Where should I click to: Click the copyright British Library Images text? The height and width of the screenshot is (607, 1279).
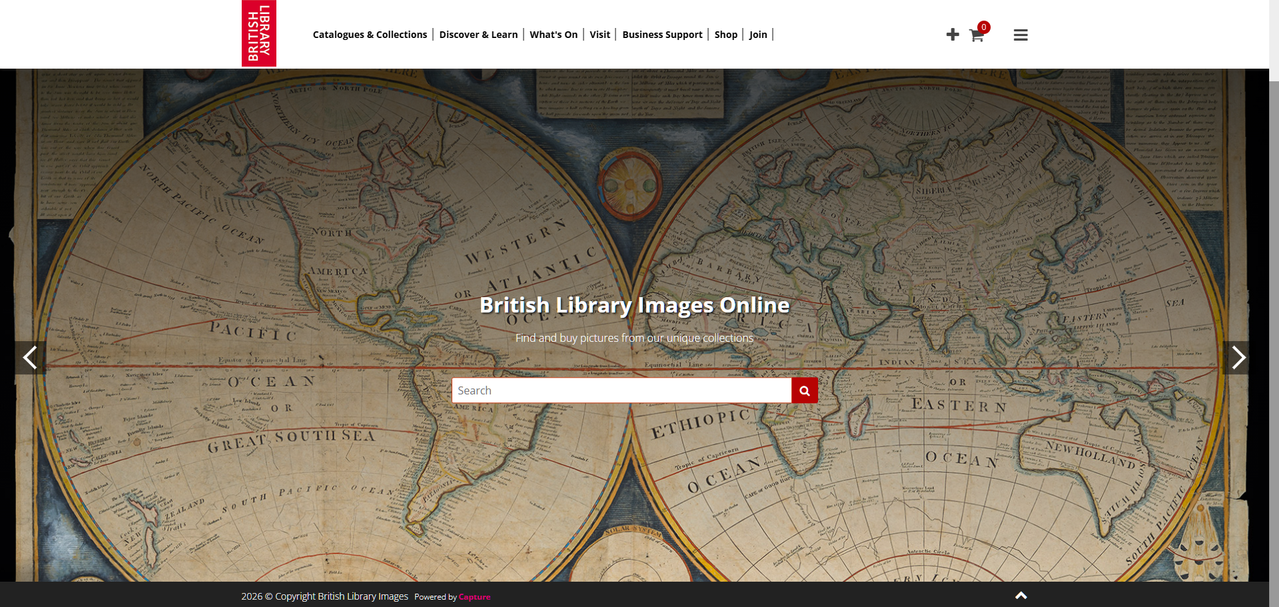point(325,596)
